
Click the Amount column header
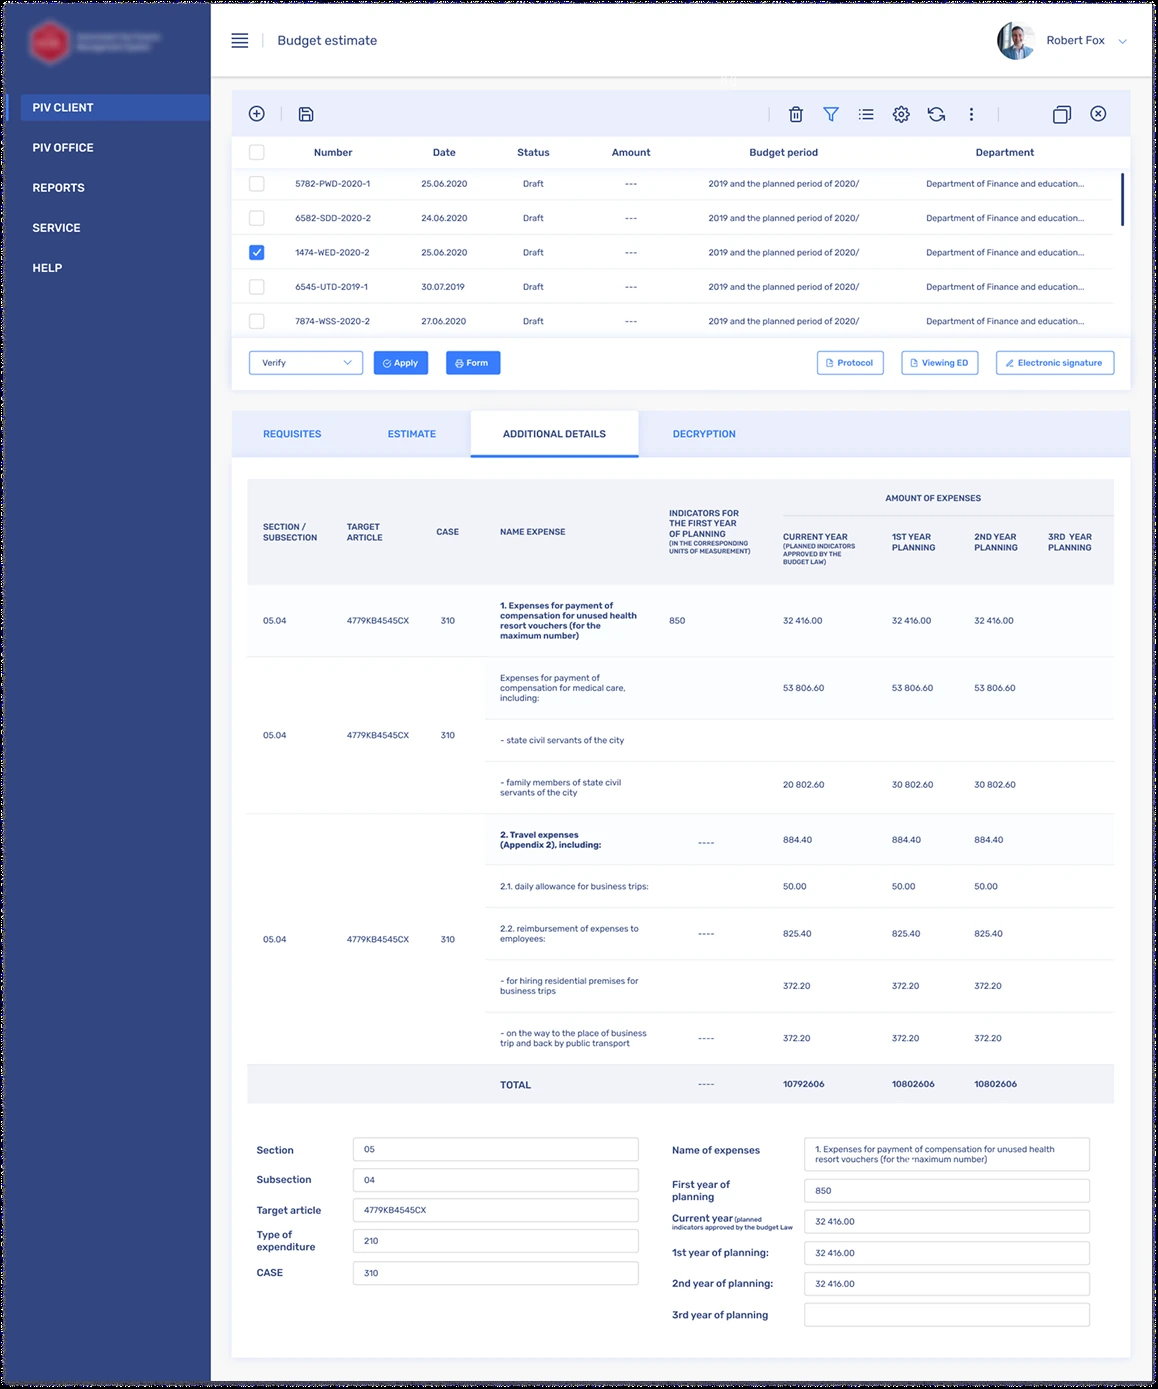click(631, 153)
